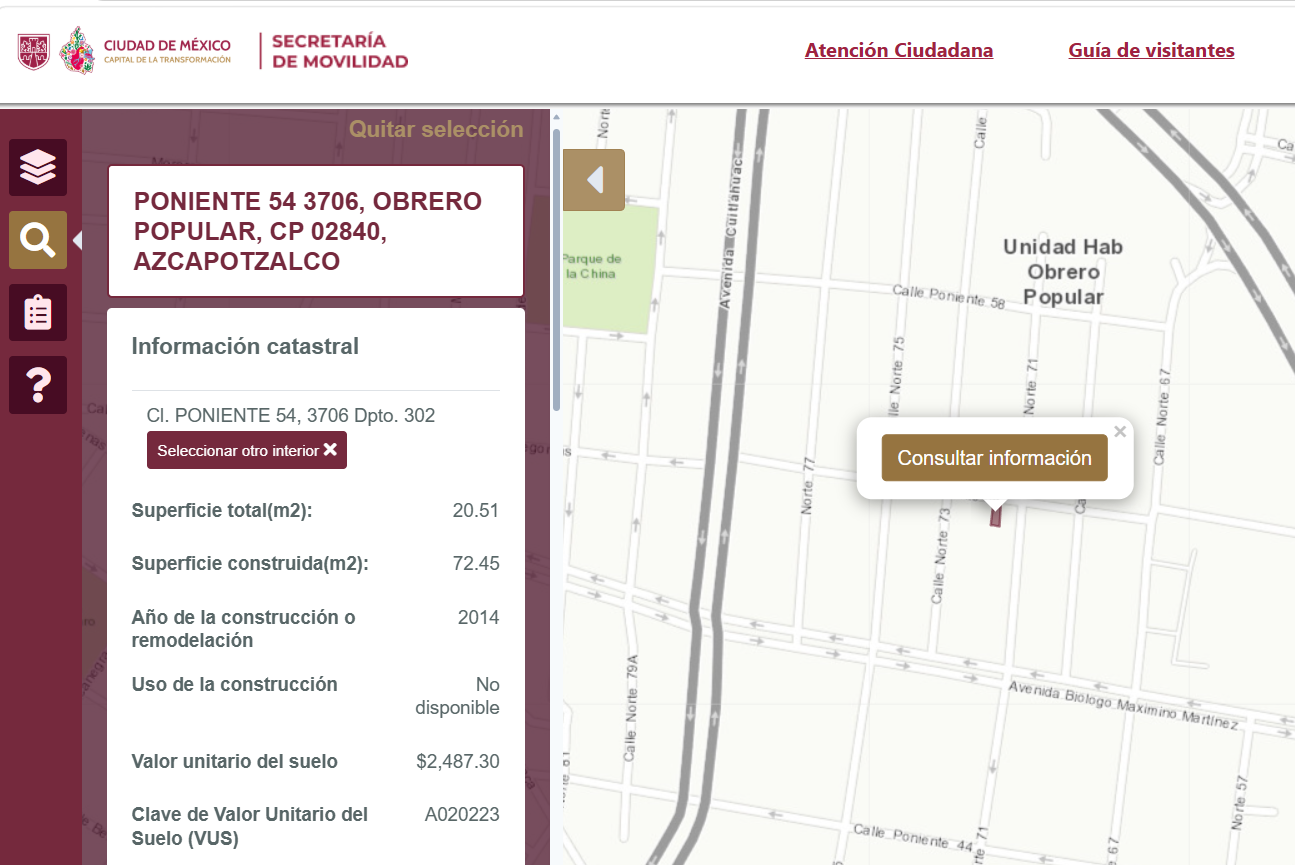Select construction year value 2014
This screenshot has width=1295, height=865.
pos(478,617)
